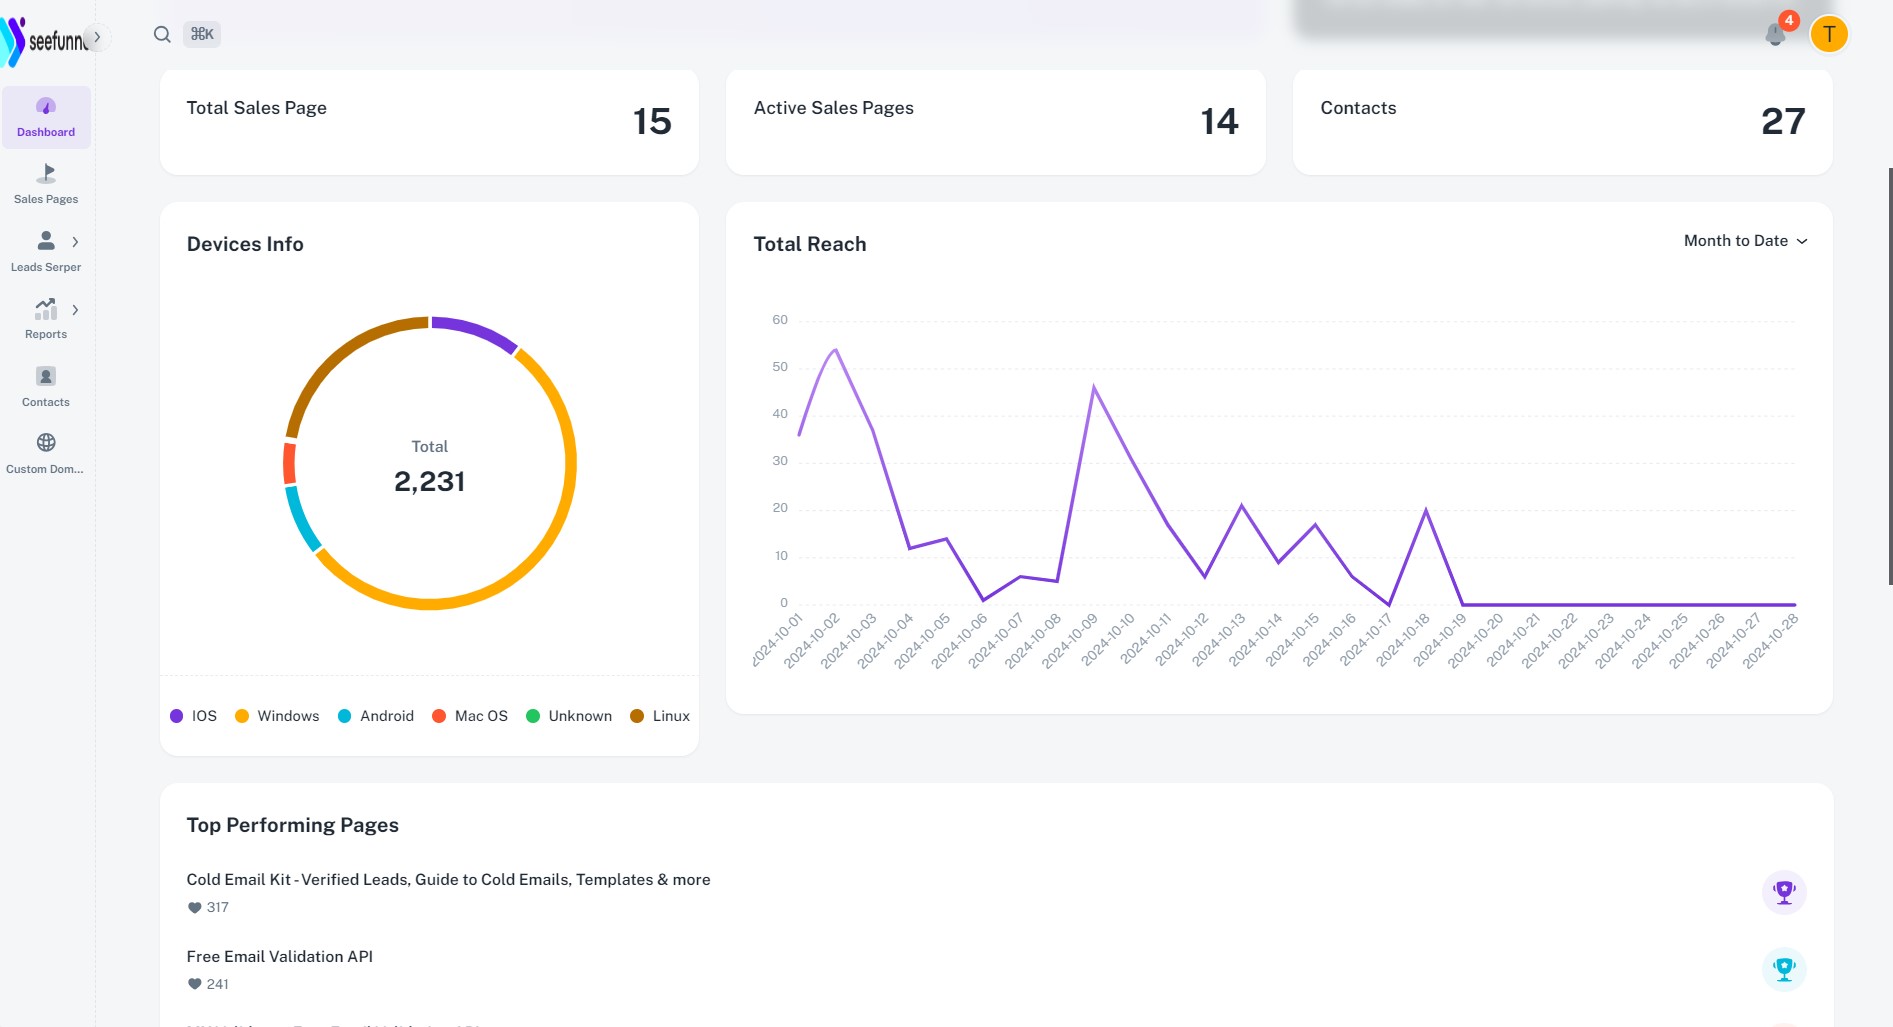Click the Active Sales Pages card

(996, 122)
